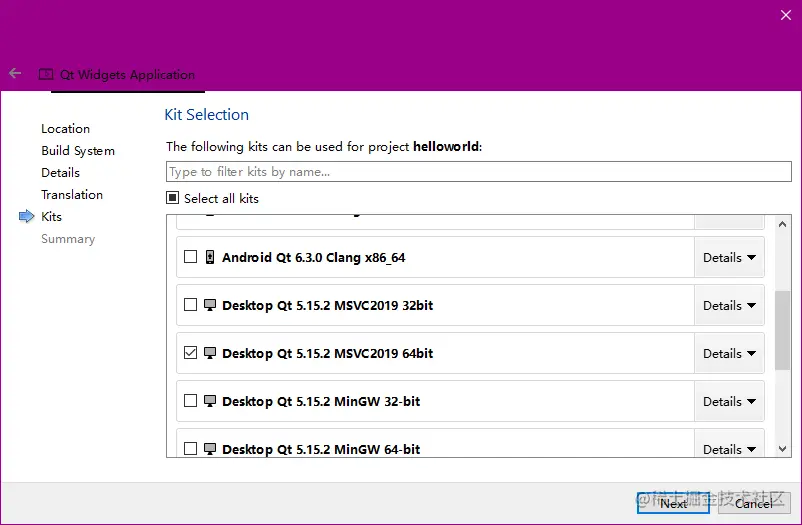Click the Kit Selection heading

[x=207, y=115]
